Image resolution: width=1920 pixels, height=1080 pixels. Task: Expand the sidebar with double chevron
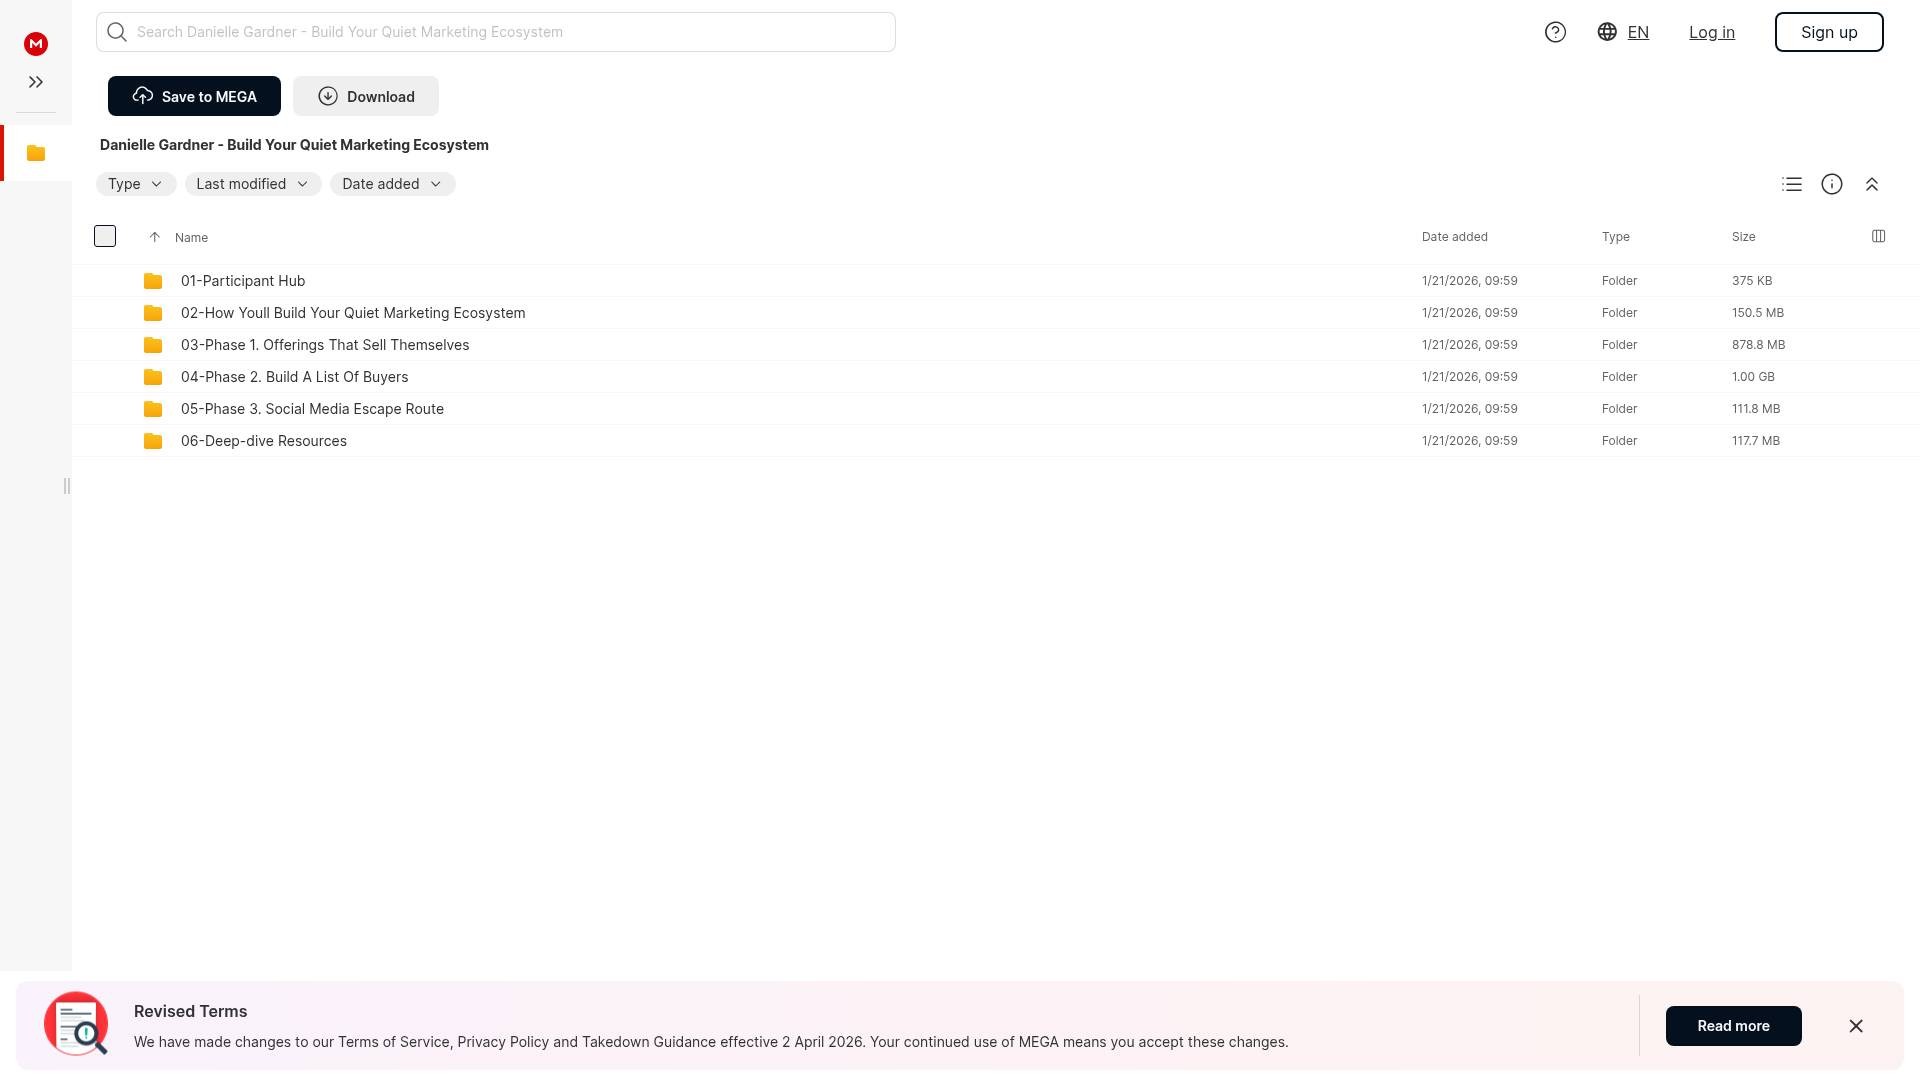coord(36,82)
